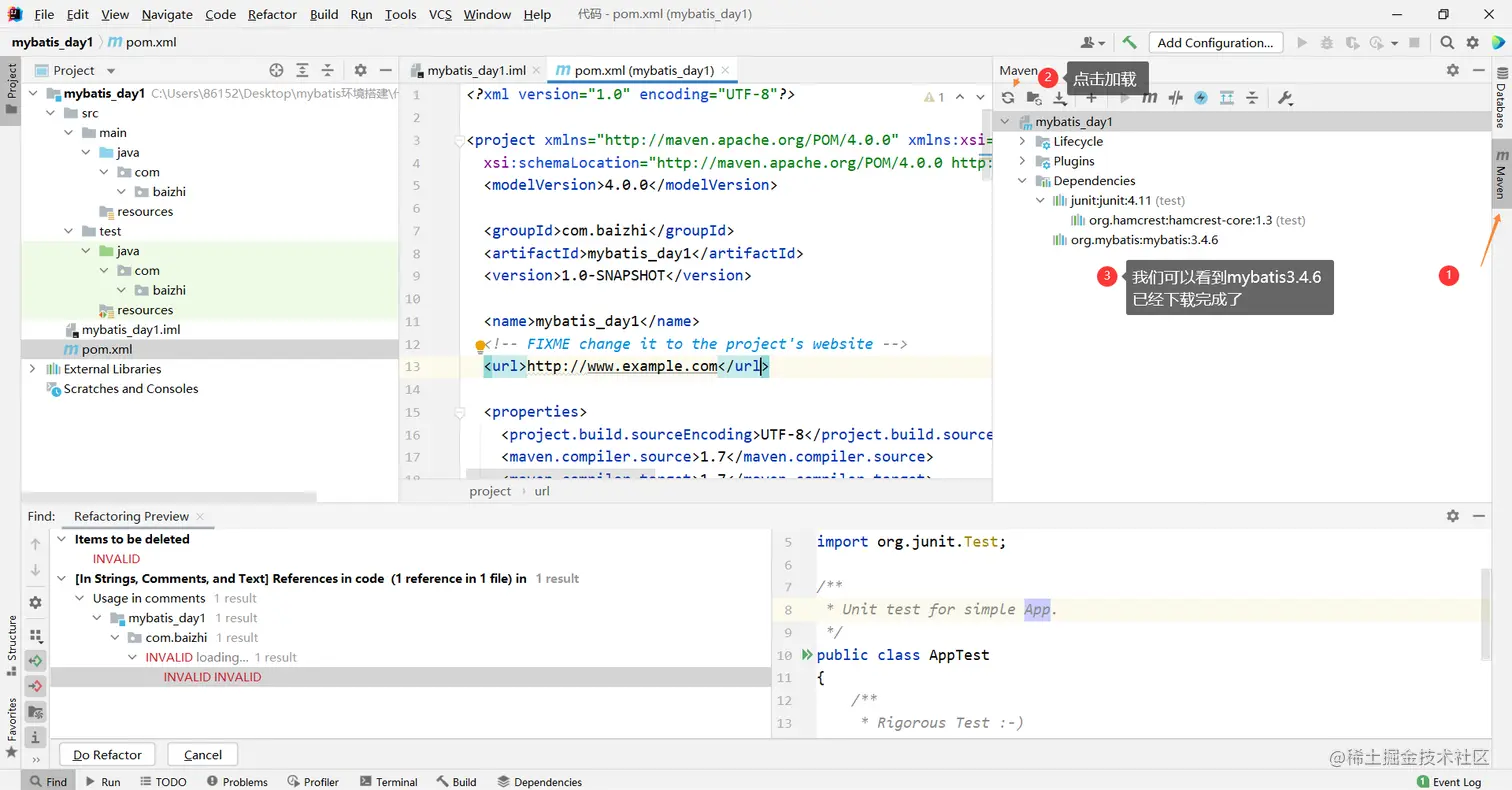Go to previous occurrence arrow in Find
Image resolution: width=1512 pixels, height=790 pixels.
[35, 544]
